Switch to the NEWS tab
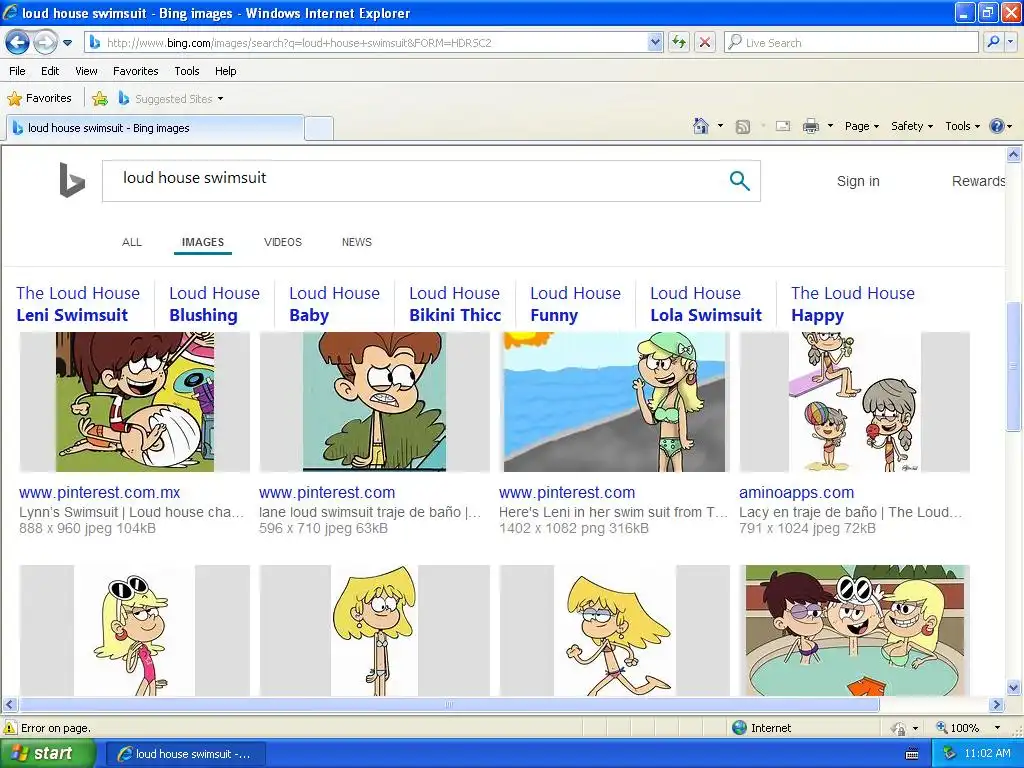1024x768 pixels. coord(357,242)
